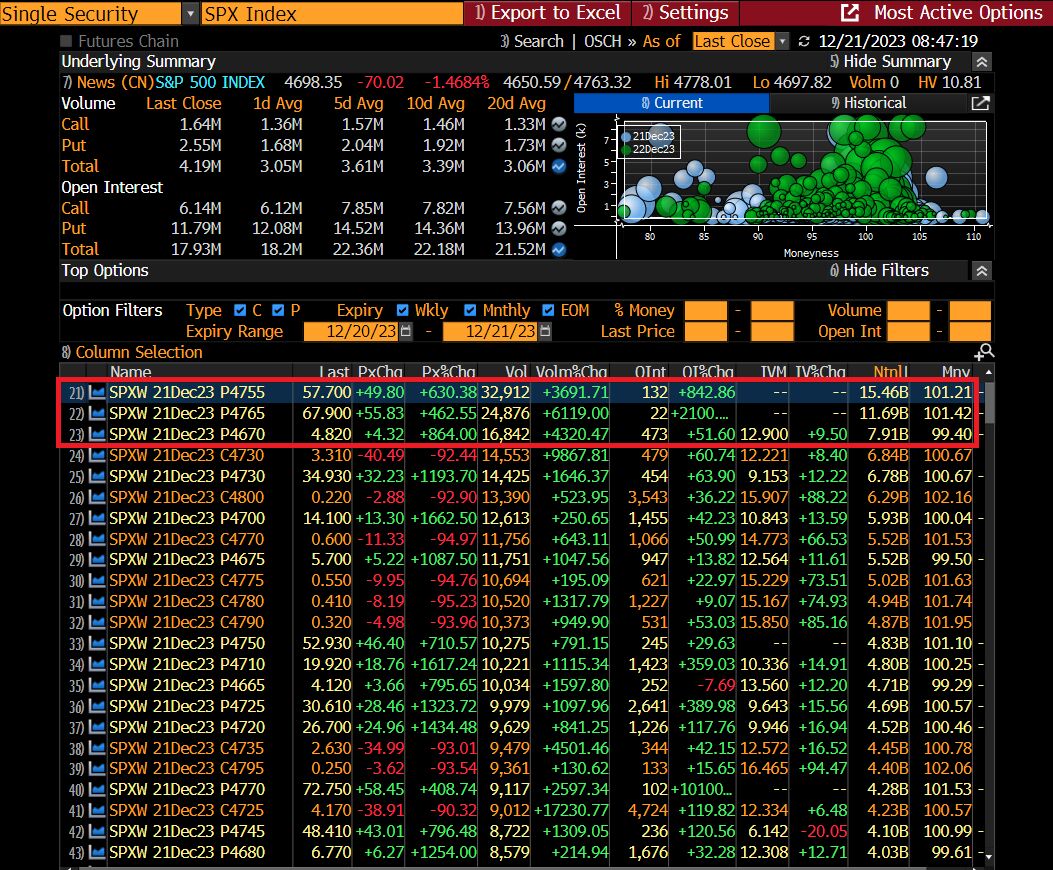Viewport: 1053px width, 870px height.
Task: Click the SPX Index security field
Action: tap(332, 13)
